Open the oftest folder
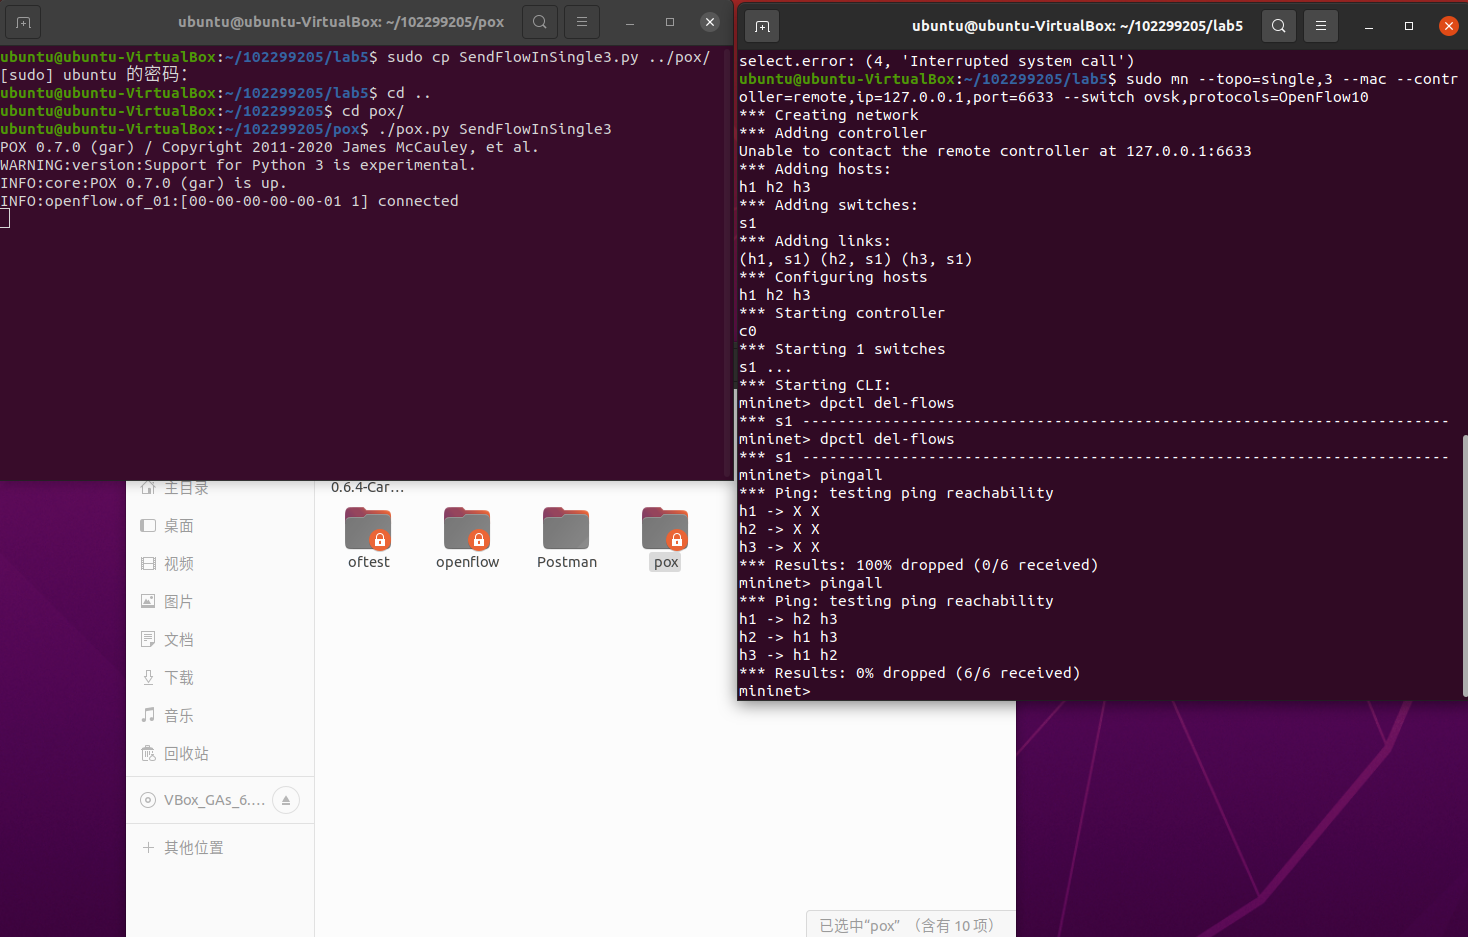Viewport: 1468px width, 937px height. (x=368, y=538)
